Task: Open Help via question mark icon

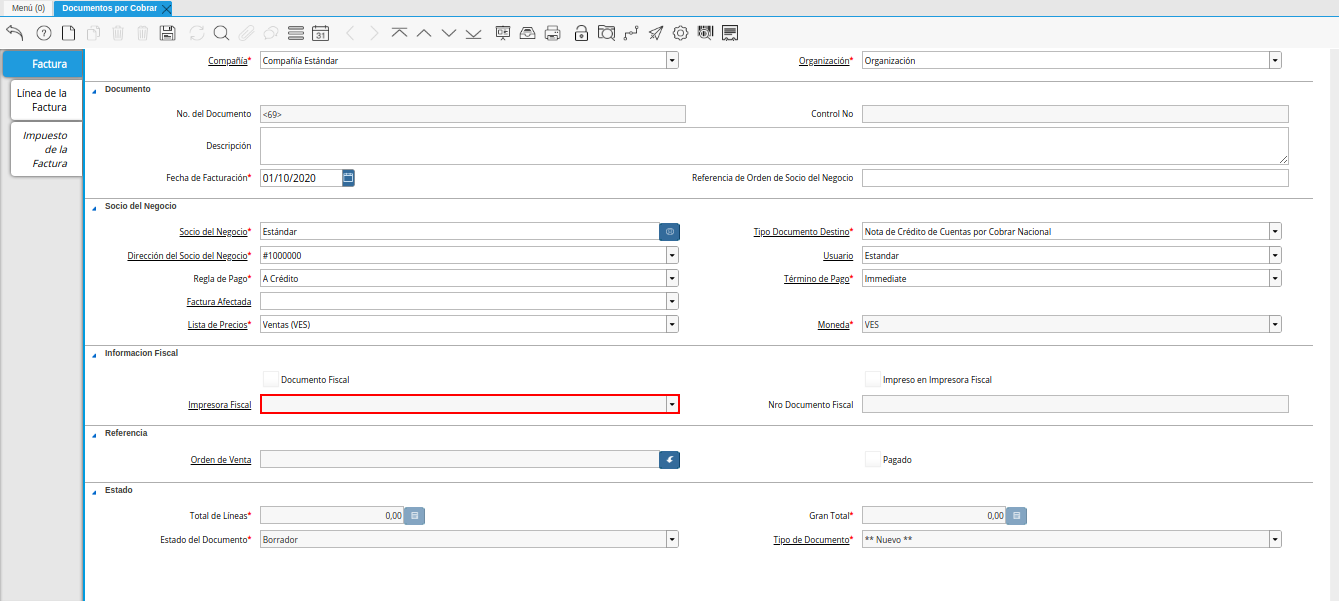Action: 43,33
